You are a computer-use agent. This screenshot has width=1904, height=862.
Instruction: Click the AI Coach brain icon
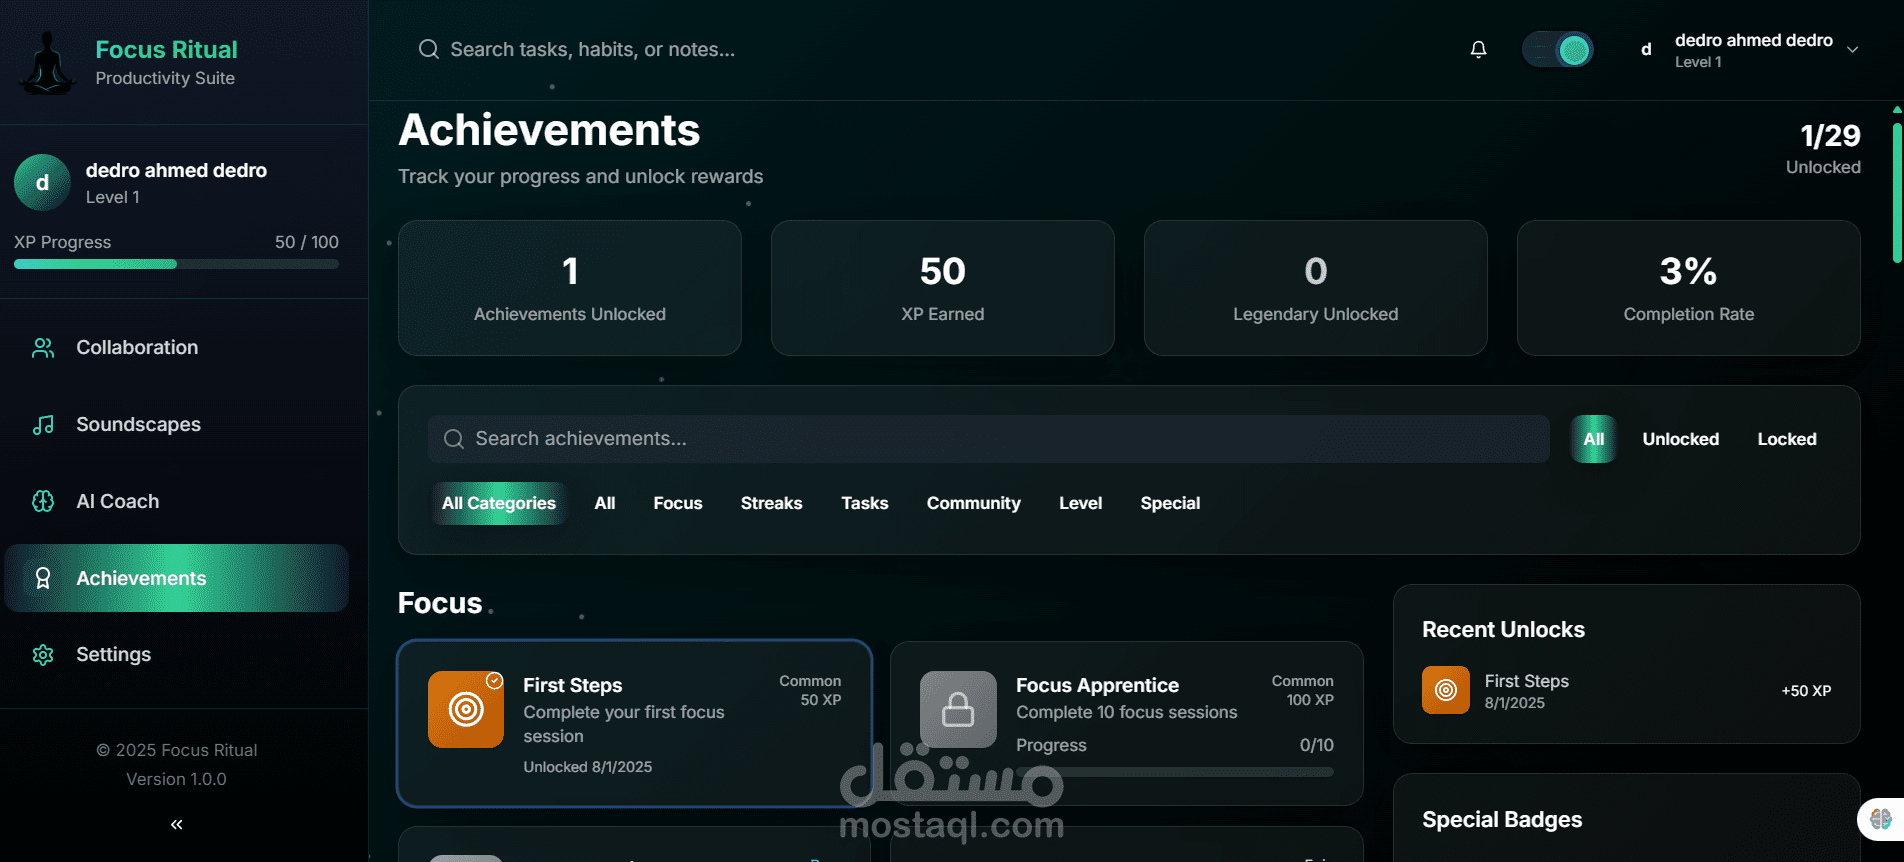(43, 501)
